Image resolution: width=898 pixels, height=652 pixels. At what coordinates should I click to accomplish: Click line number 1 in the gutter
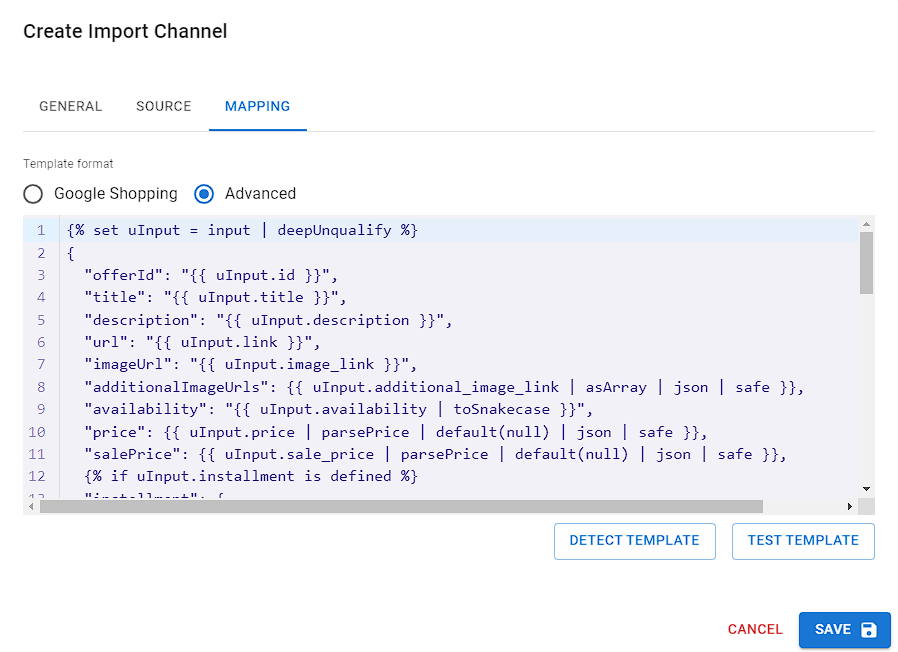click(x=41, y=231)
